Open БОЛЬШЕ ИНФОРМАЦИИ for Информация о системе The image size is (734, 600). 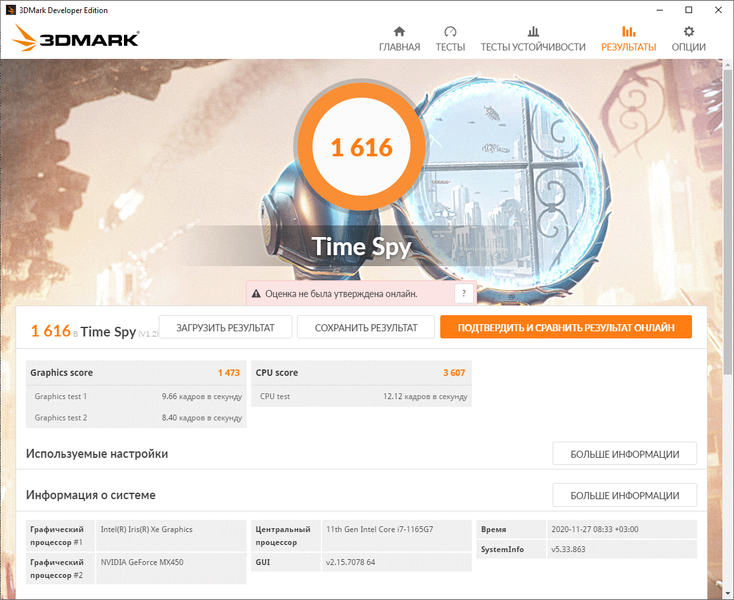click(x=624, y=495)
